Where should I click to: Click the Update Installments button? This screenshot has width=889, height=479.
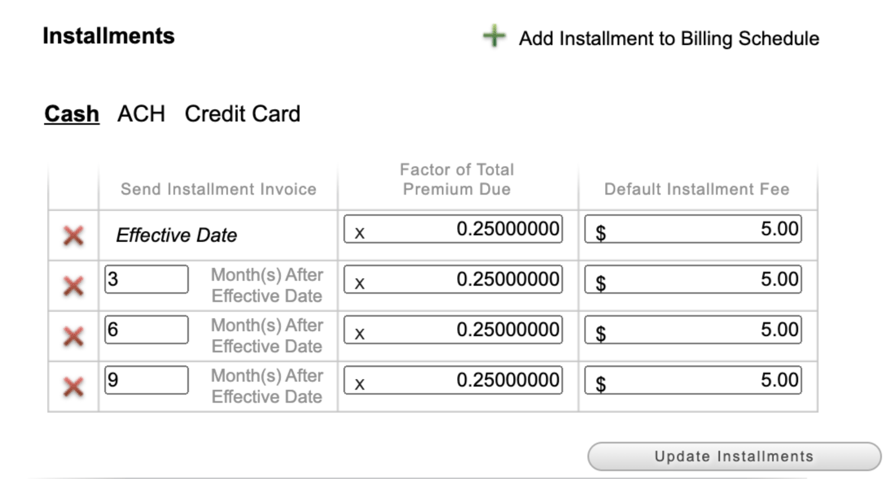coord(734,456)
